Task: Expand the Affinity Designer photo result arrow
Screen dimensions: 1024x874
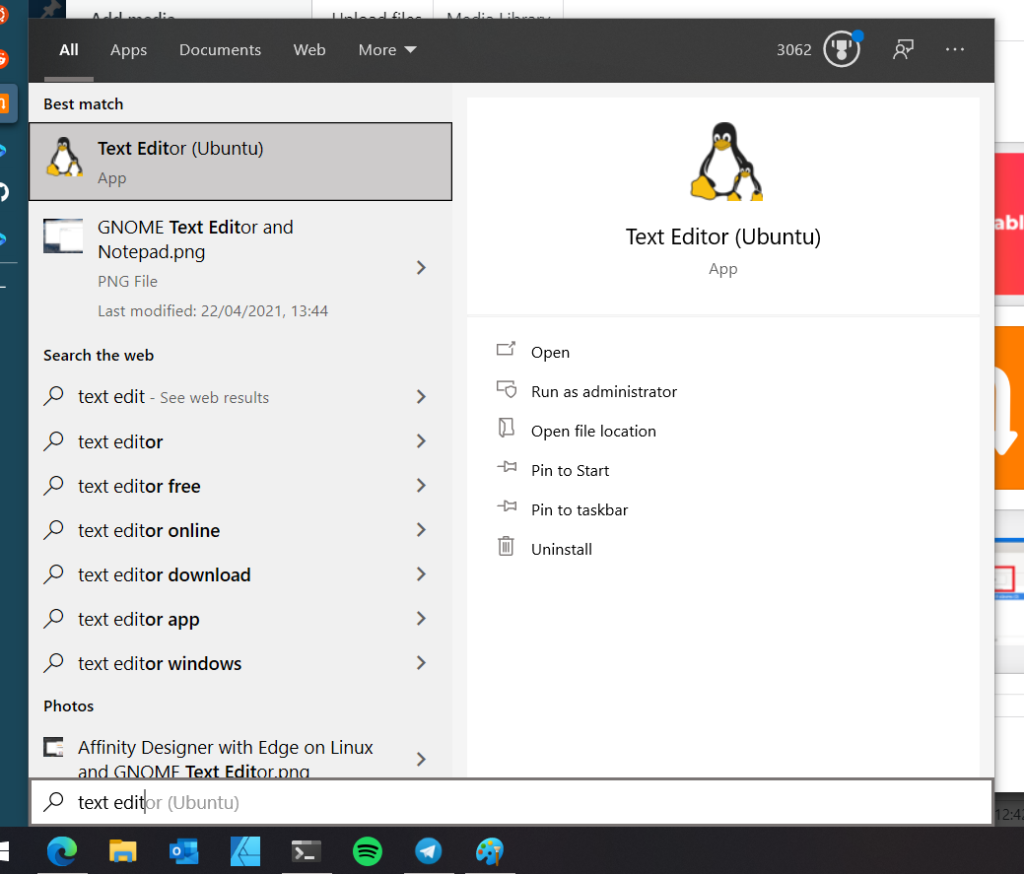Action: pyautogui.click(x=421, y=758)
